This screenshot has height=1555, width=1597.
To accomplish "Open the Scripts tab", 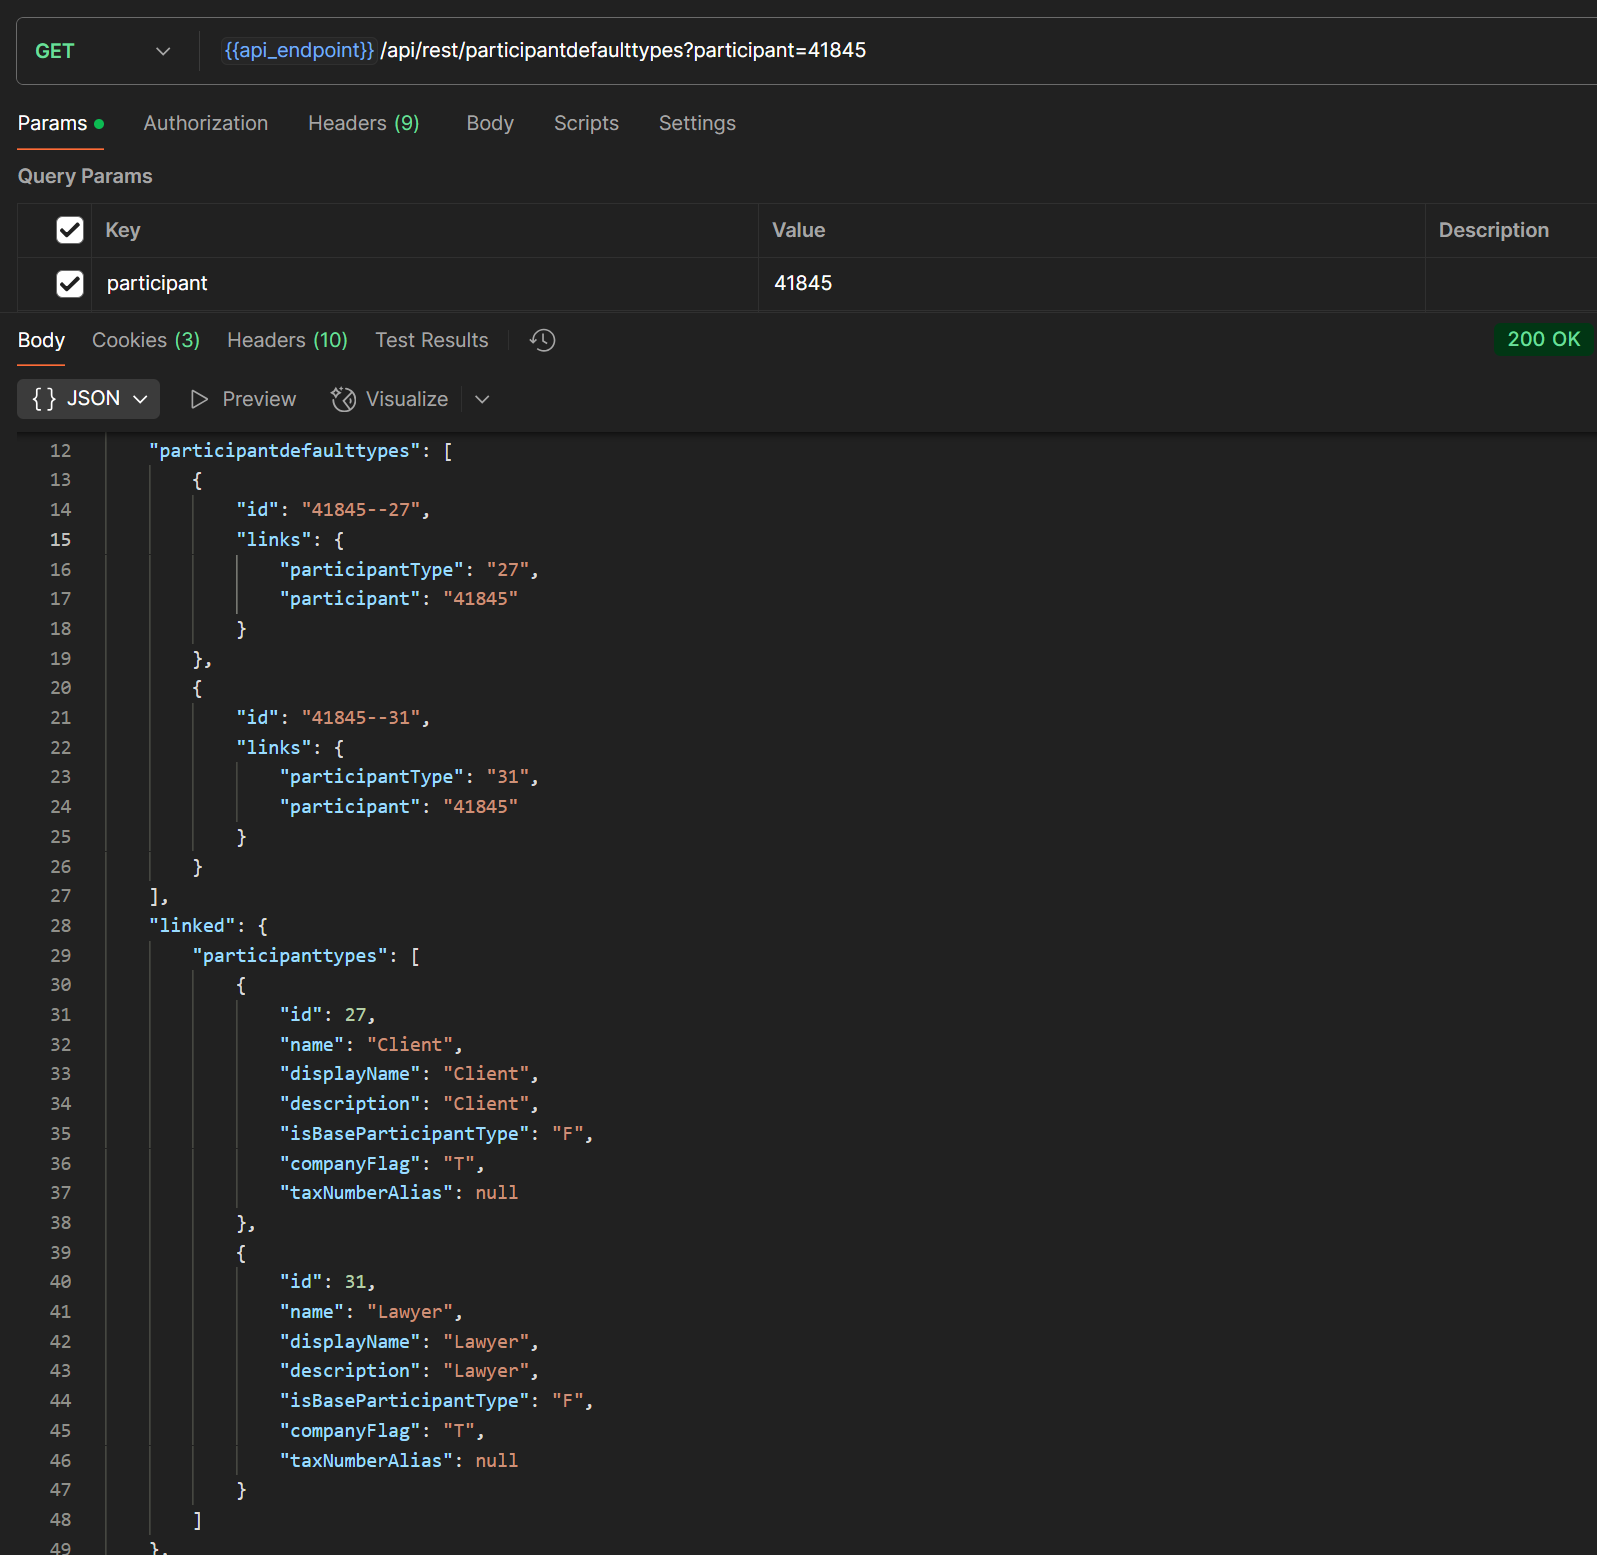I will pyautogui.click(x=586, y=123).
